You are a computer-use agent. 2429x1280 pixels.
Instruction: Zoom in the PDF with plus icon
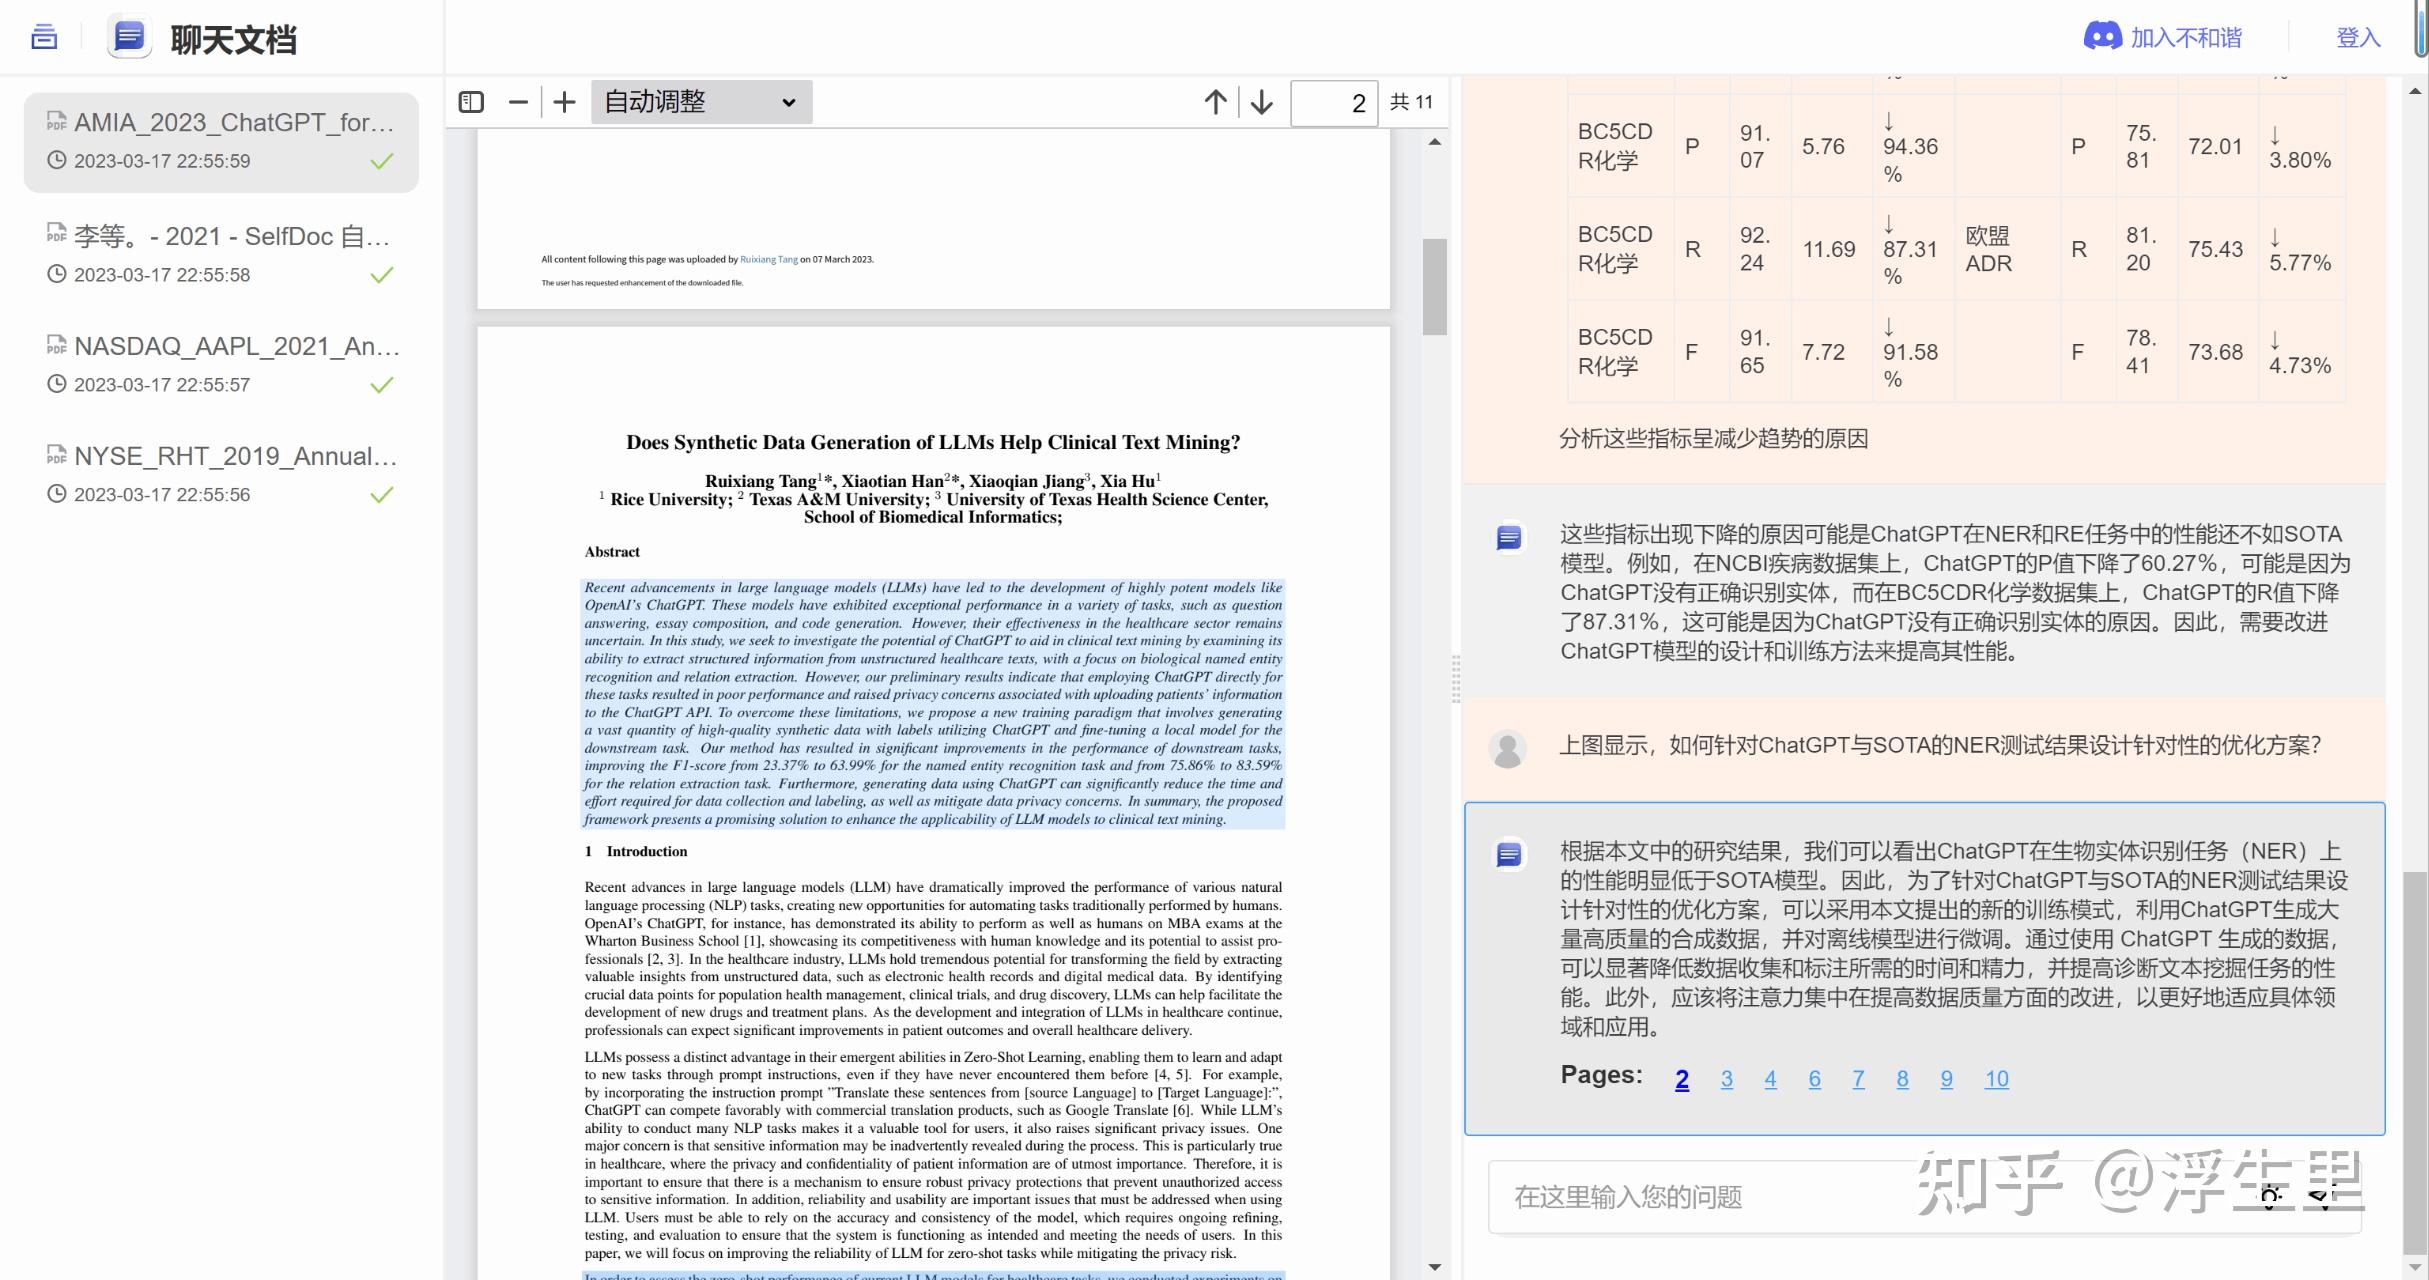[564, 102]
